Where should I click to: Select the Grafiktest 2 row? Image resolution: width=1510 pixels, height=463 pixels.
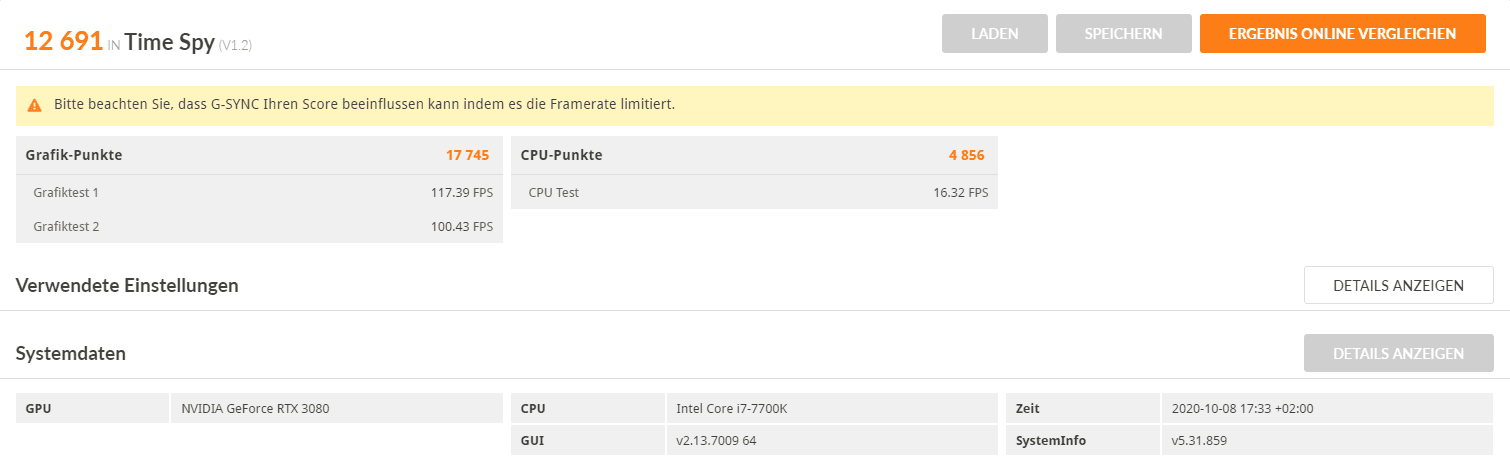(259, 226)
